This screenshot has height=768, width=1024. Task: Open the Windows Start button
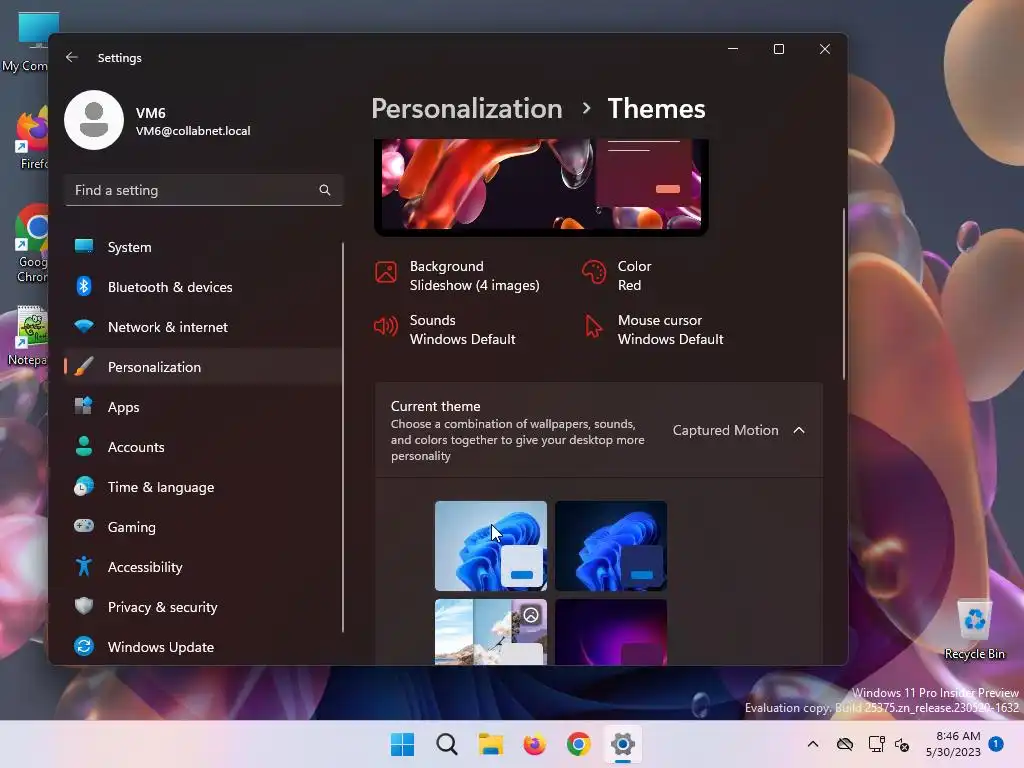402,744
